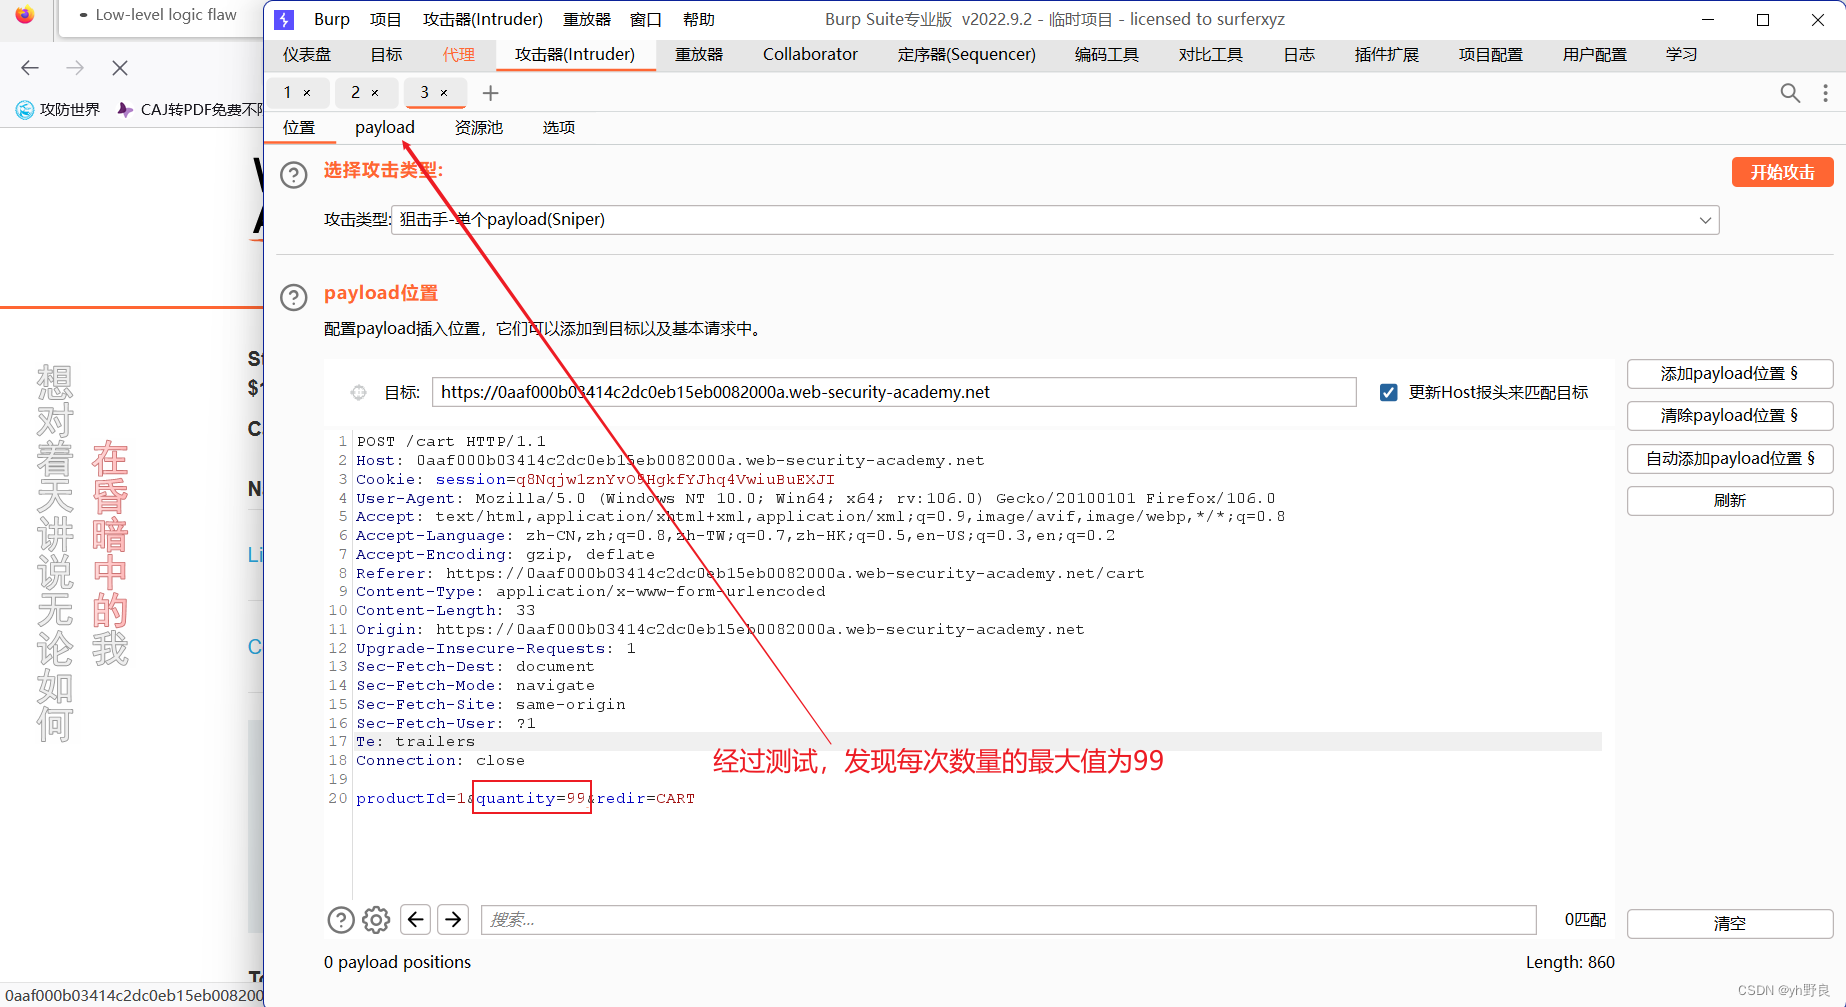This screenshot has width=1846, height=1007.
Task: Select the payload sub-tab
Action: 385,128
